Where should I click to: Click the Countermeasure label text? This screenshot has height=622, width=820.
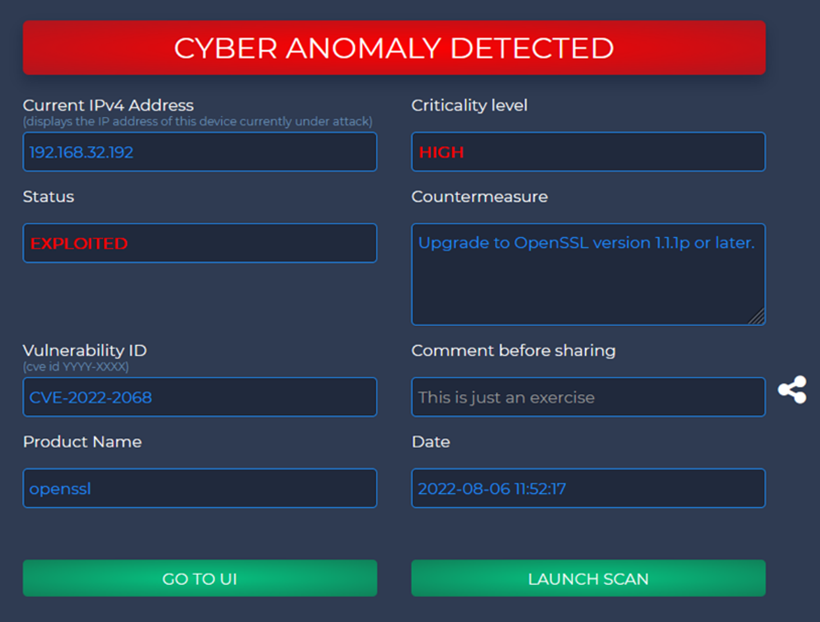pyautogui.click(x=480, y=197)
